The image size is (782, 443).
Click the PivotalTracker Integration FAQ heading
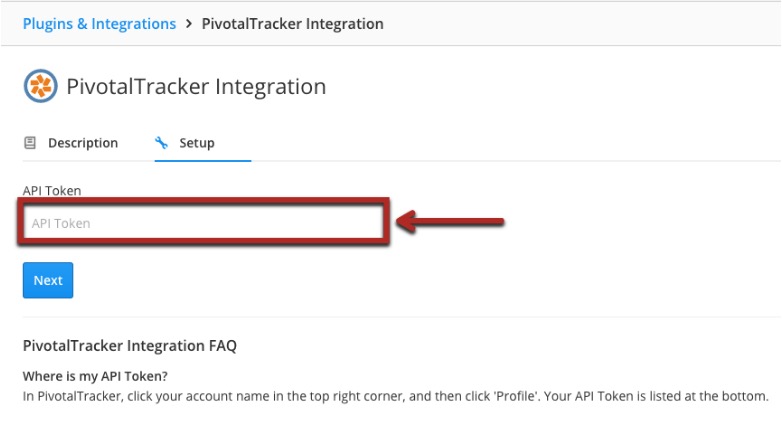coord(130,346)
